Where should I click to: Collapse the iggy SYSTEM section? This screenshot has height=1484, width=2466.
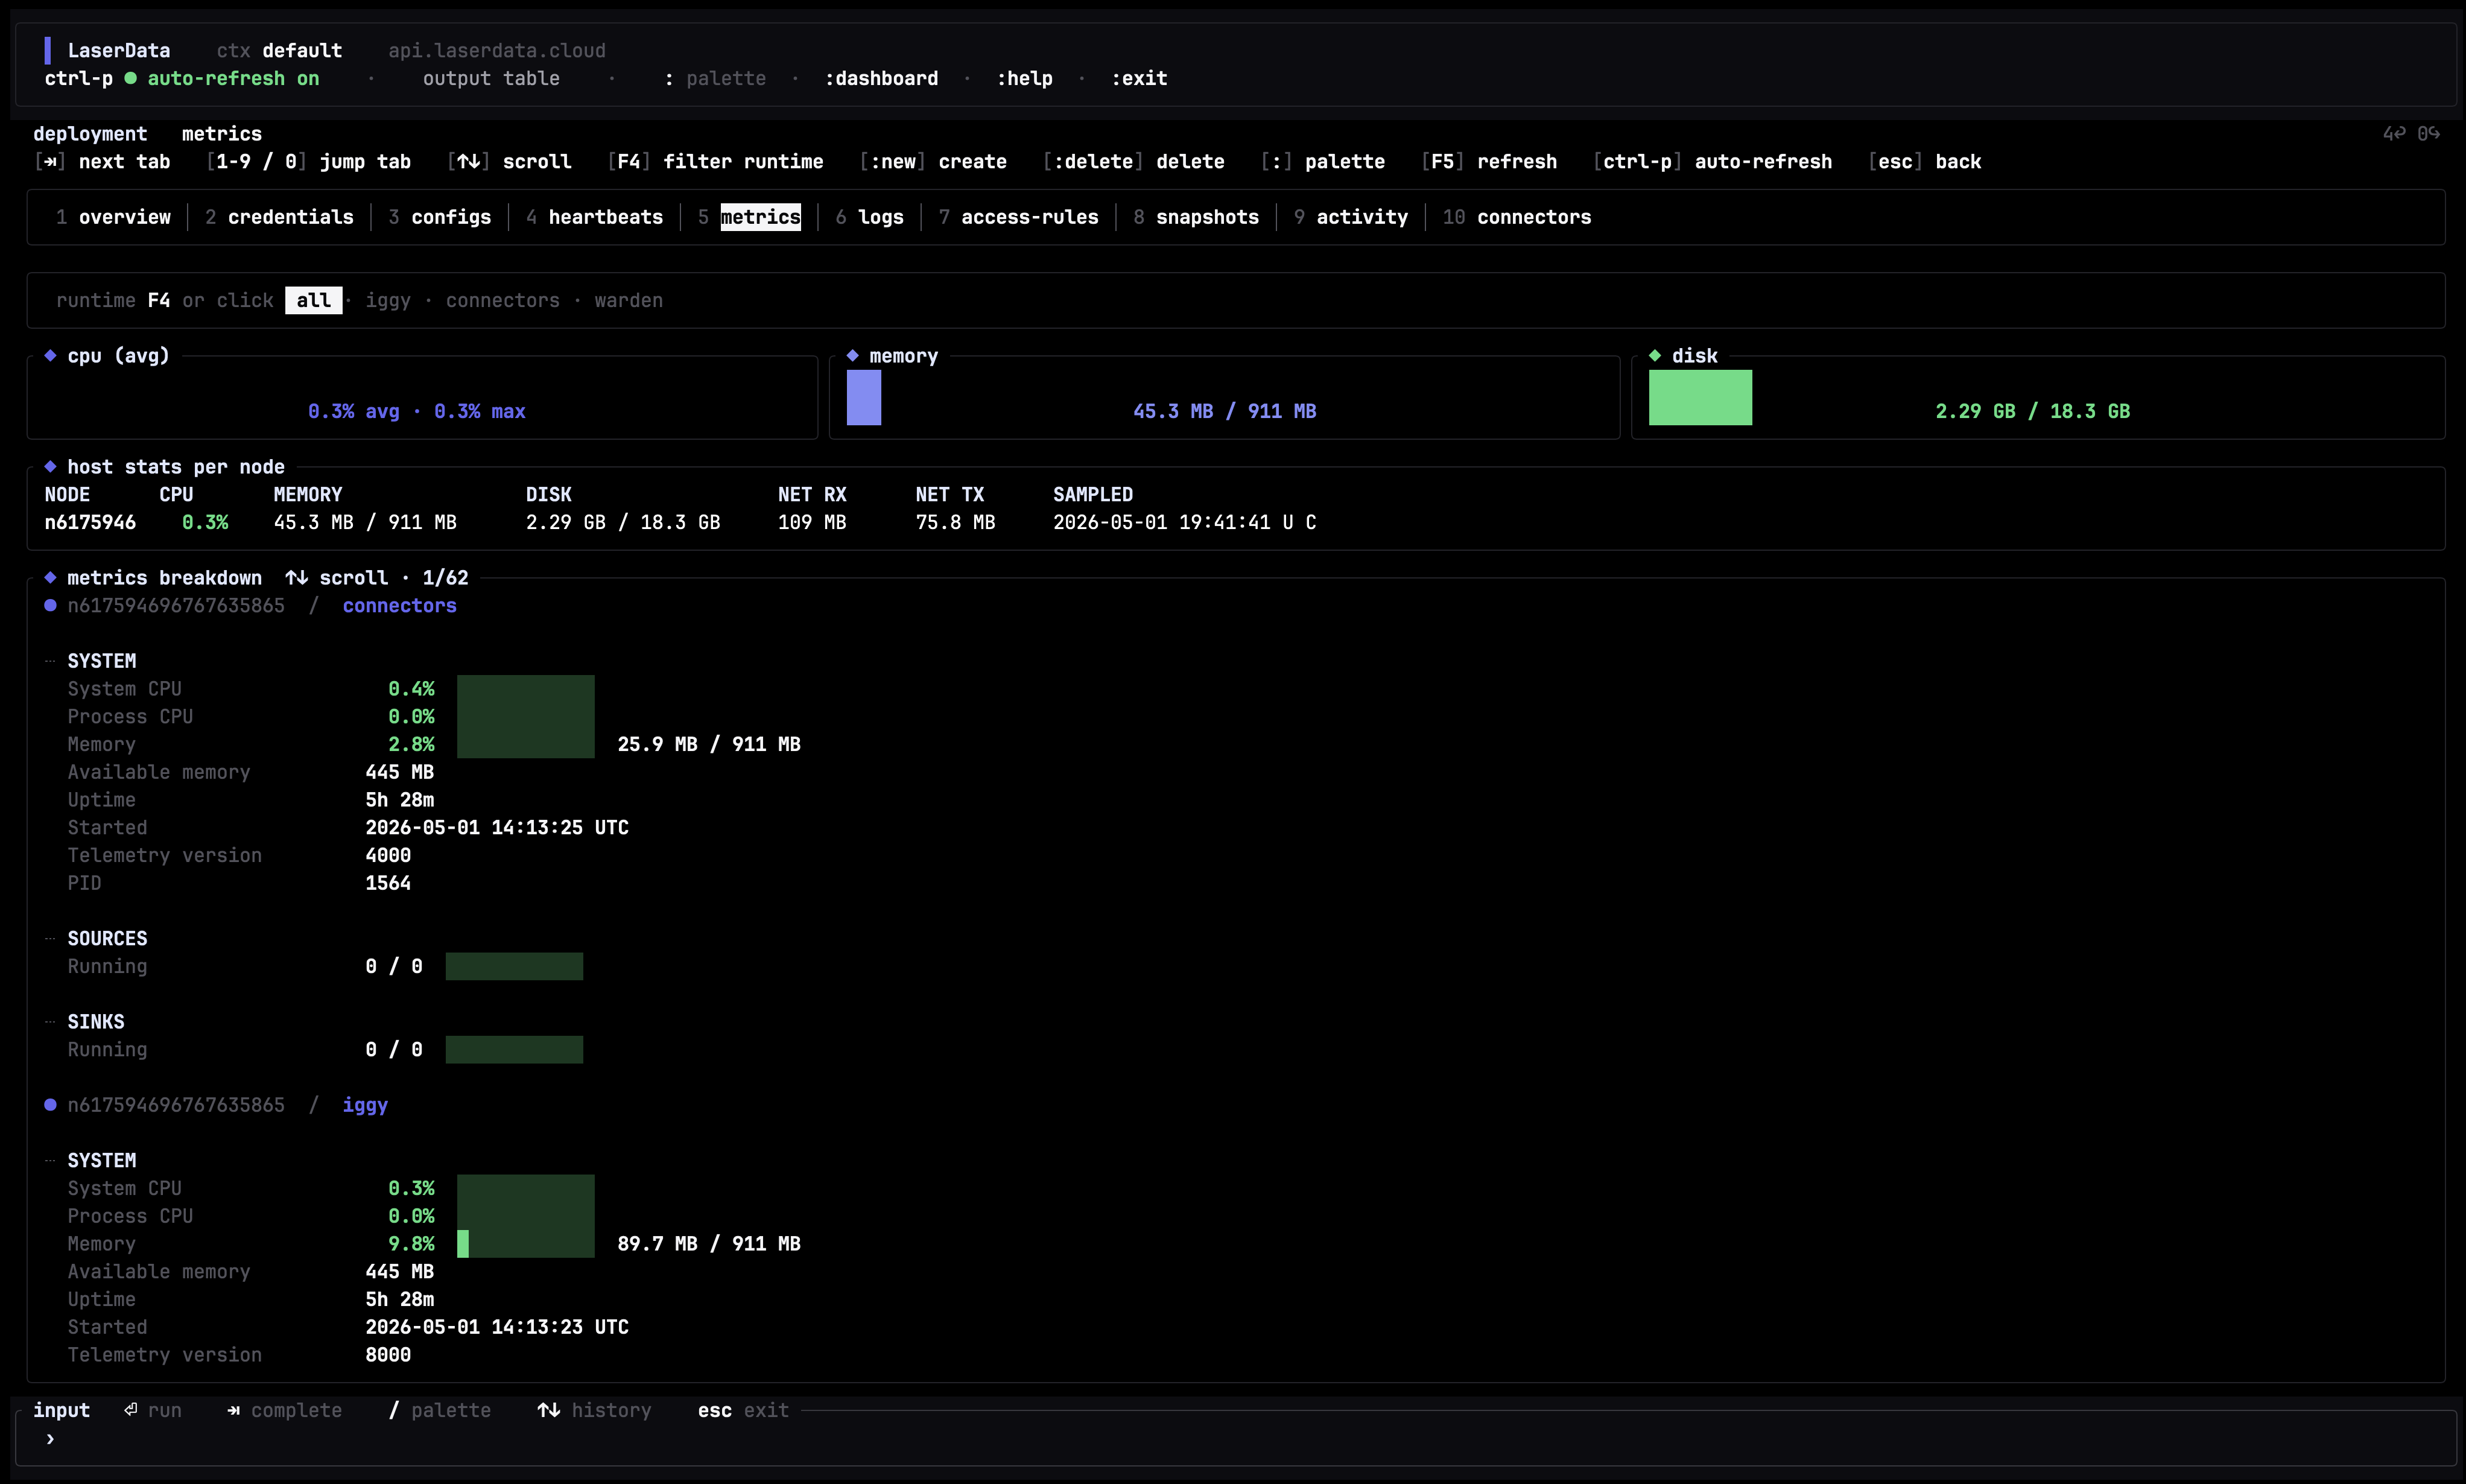coord(50,1160)
